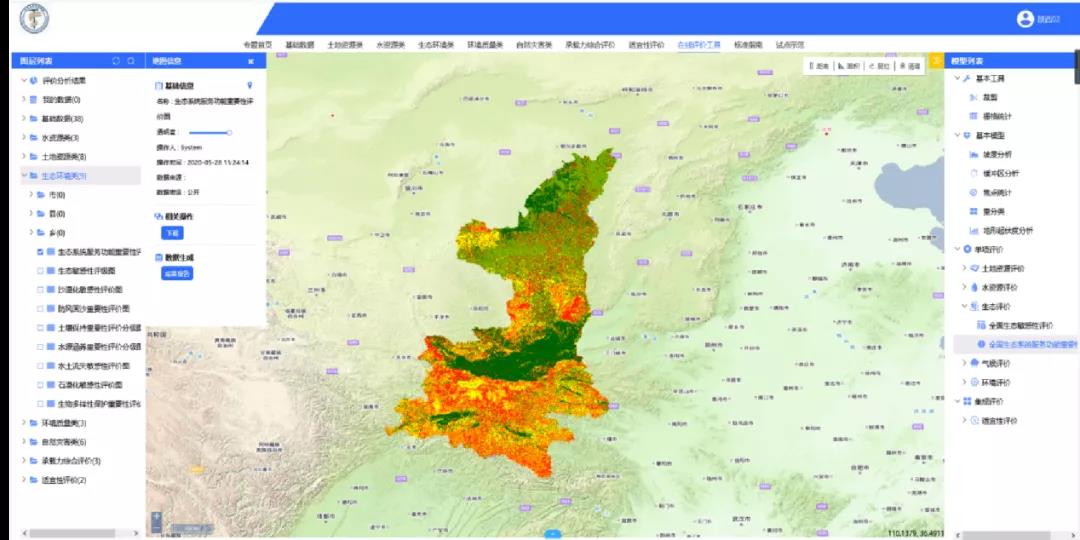Click the map zoom-in plus button
1080x540 pixels.
click(156, 517)
